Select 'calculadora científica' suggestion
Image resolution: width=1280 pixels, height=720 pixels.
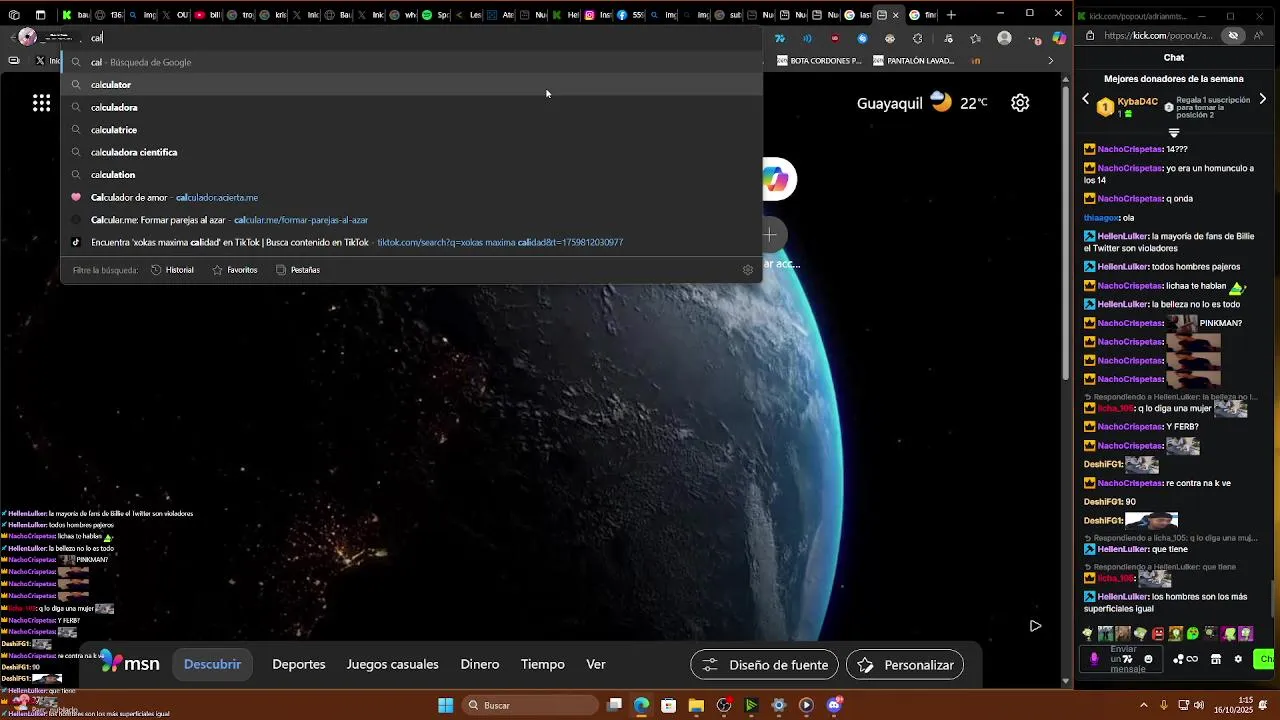[x=411, y=152]
